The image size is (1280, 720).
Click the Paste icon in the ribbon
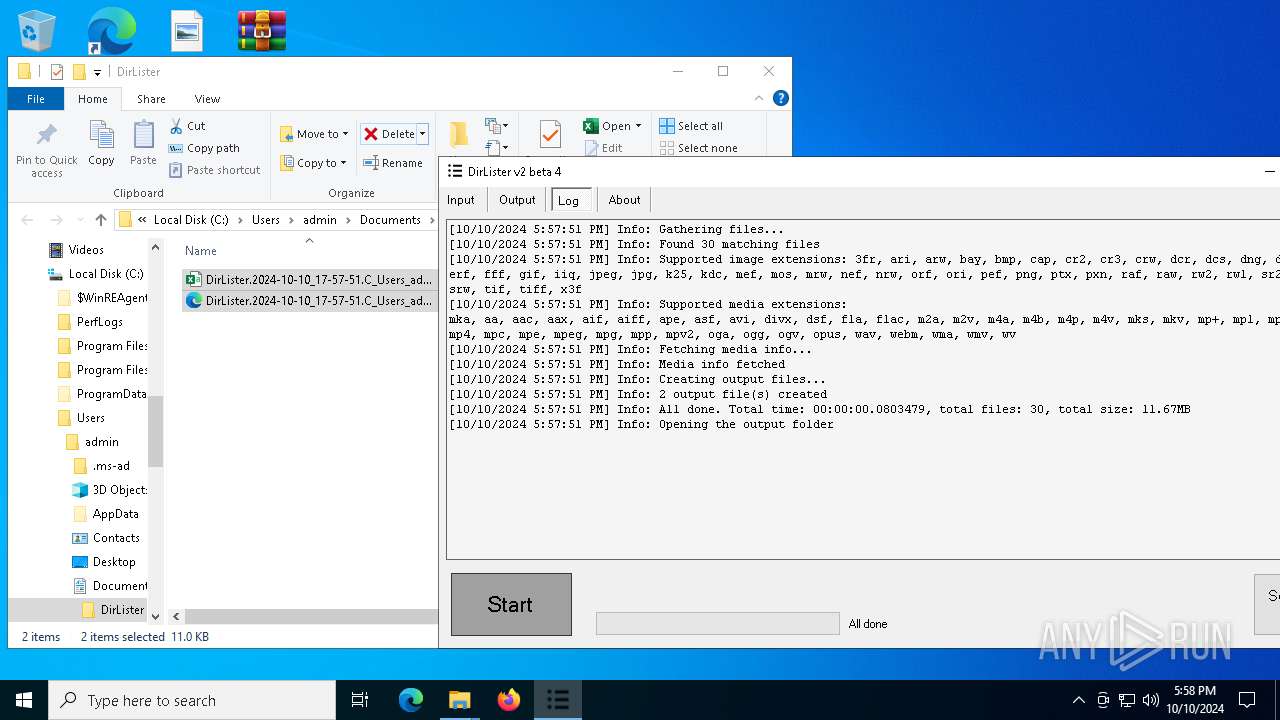143,143
